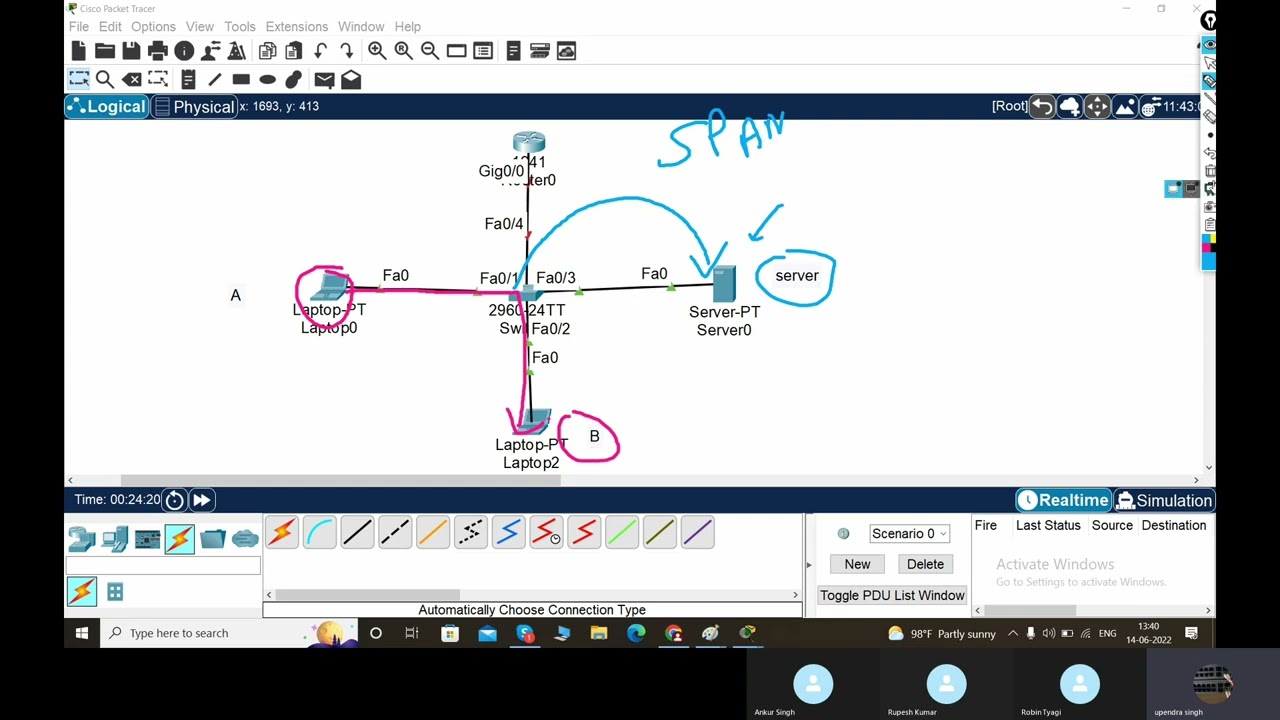Screen dimensions: 1280x720
Task: Open the Tools menu
Action: click(x=240, y=26)
